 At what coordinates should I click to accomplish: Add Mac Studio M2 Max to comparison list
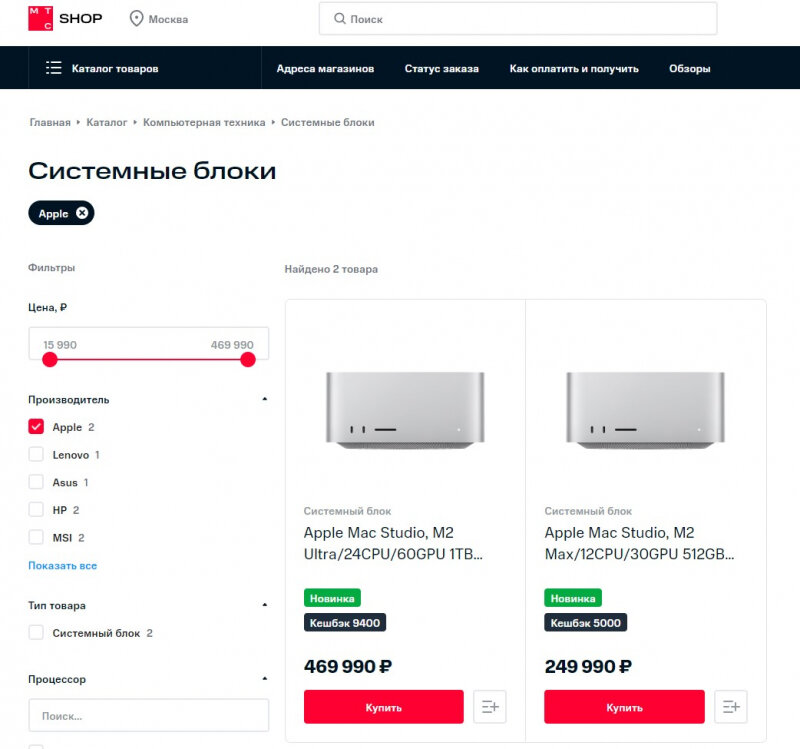click(x=731, y=707)
